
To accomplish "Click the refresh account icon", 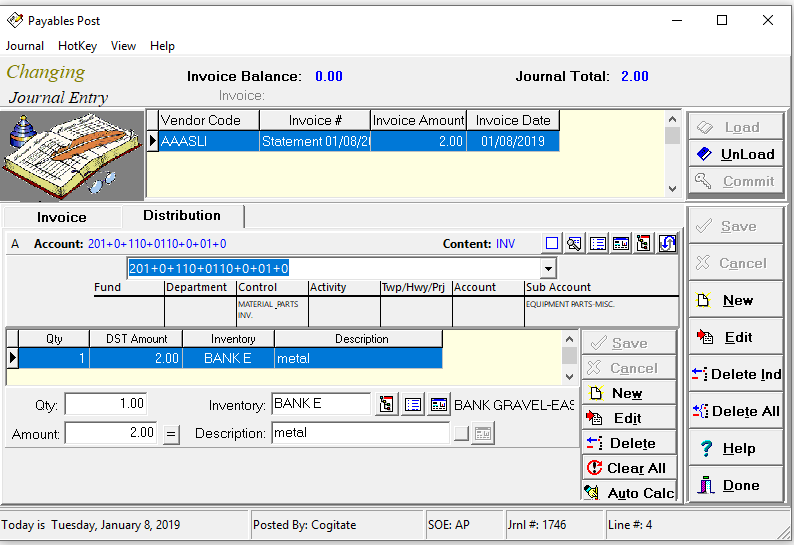I will (x=667, y=244).
